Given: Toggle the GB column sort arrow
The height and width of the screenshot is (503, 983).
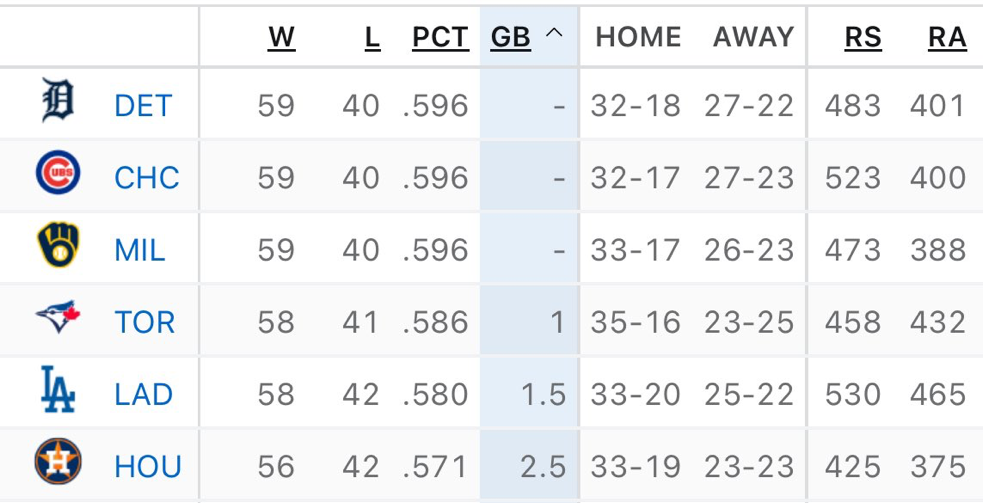Looking at the screenshot, I should [555, 36].
